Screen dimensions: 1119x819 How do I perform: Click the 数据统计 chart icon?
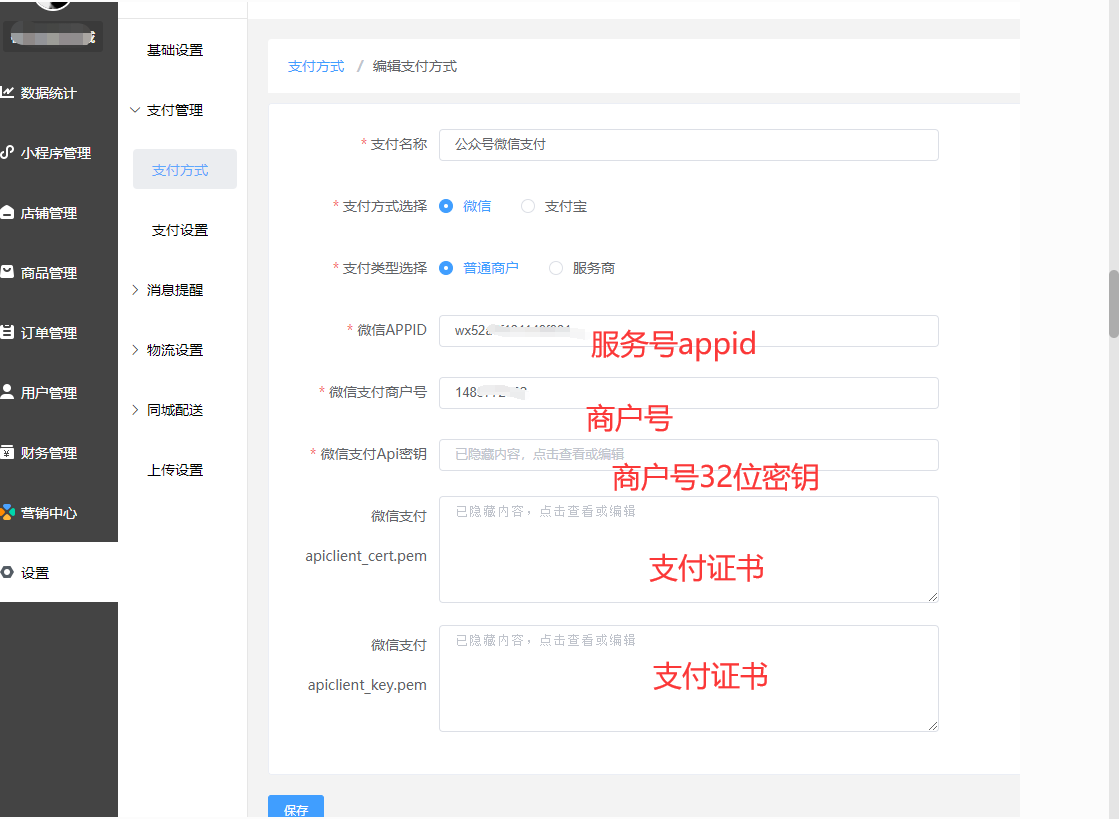click(x=7, y=92)
